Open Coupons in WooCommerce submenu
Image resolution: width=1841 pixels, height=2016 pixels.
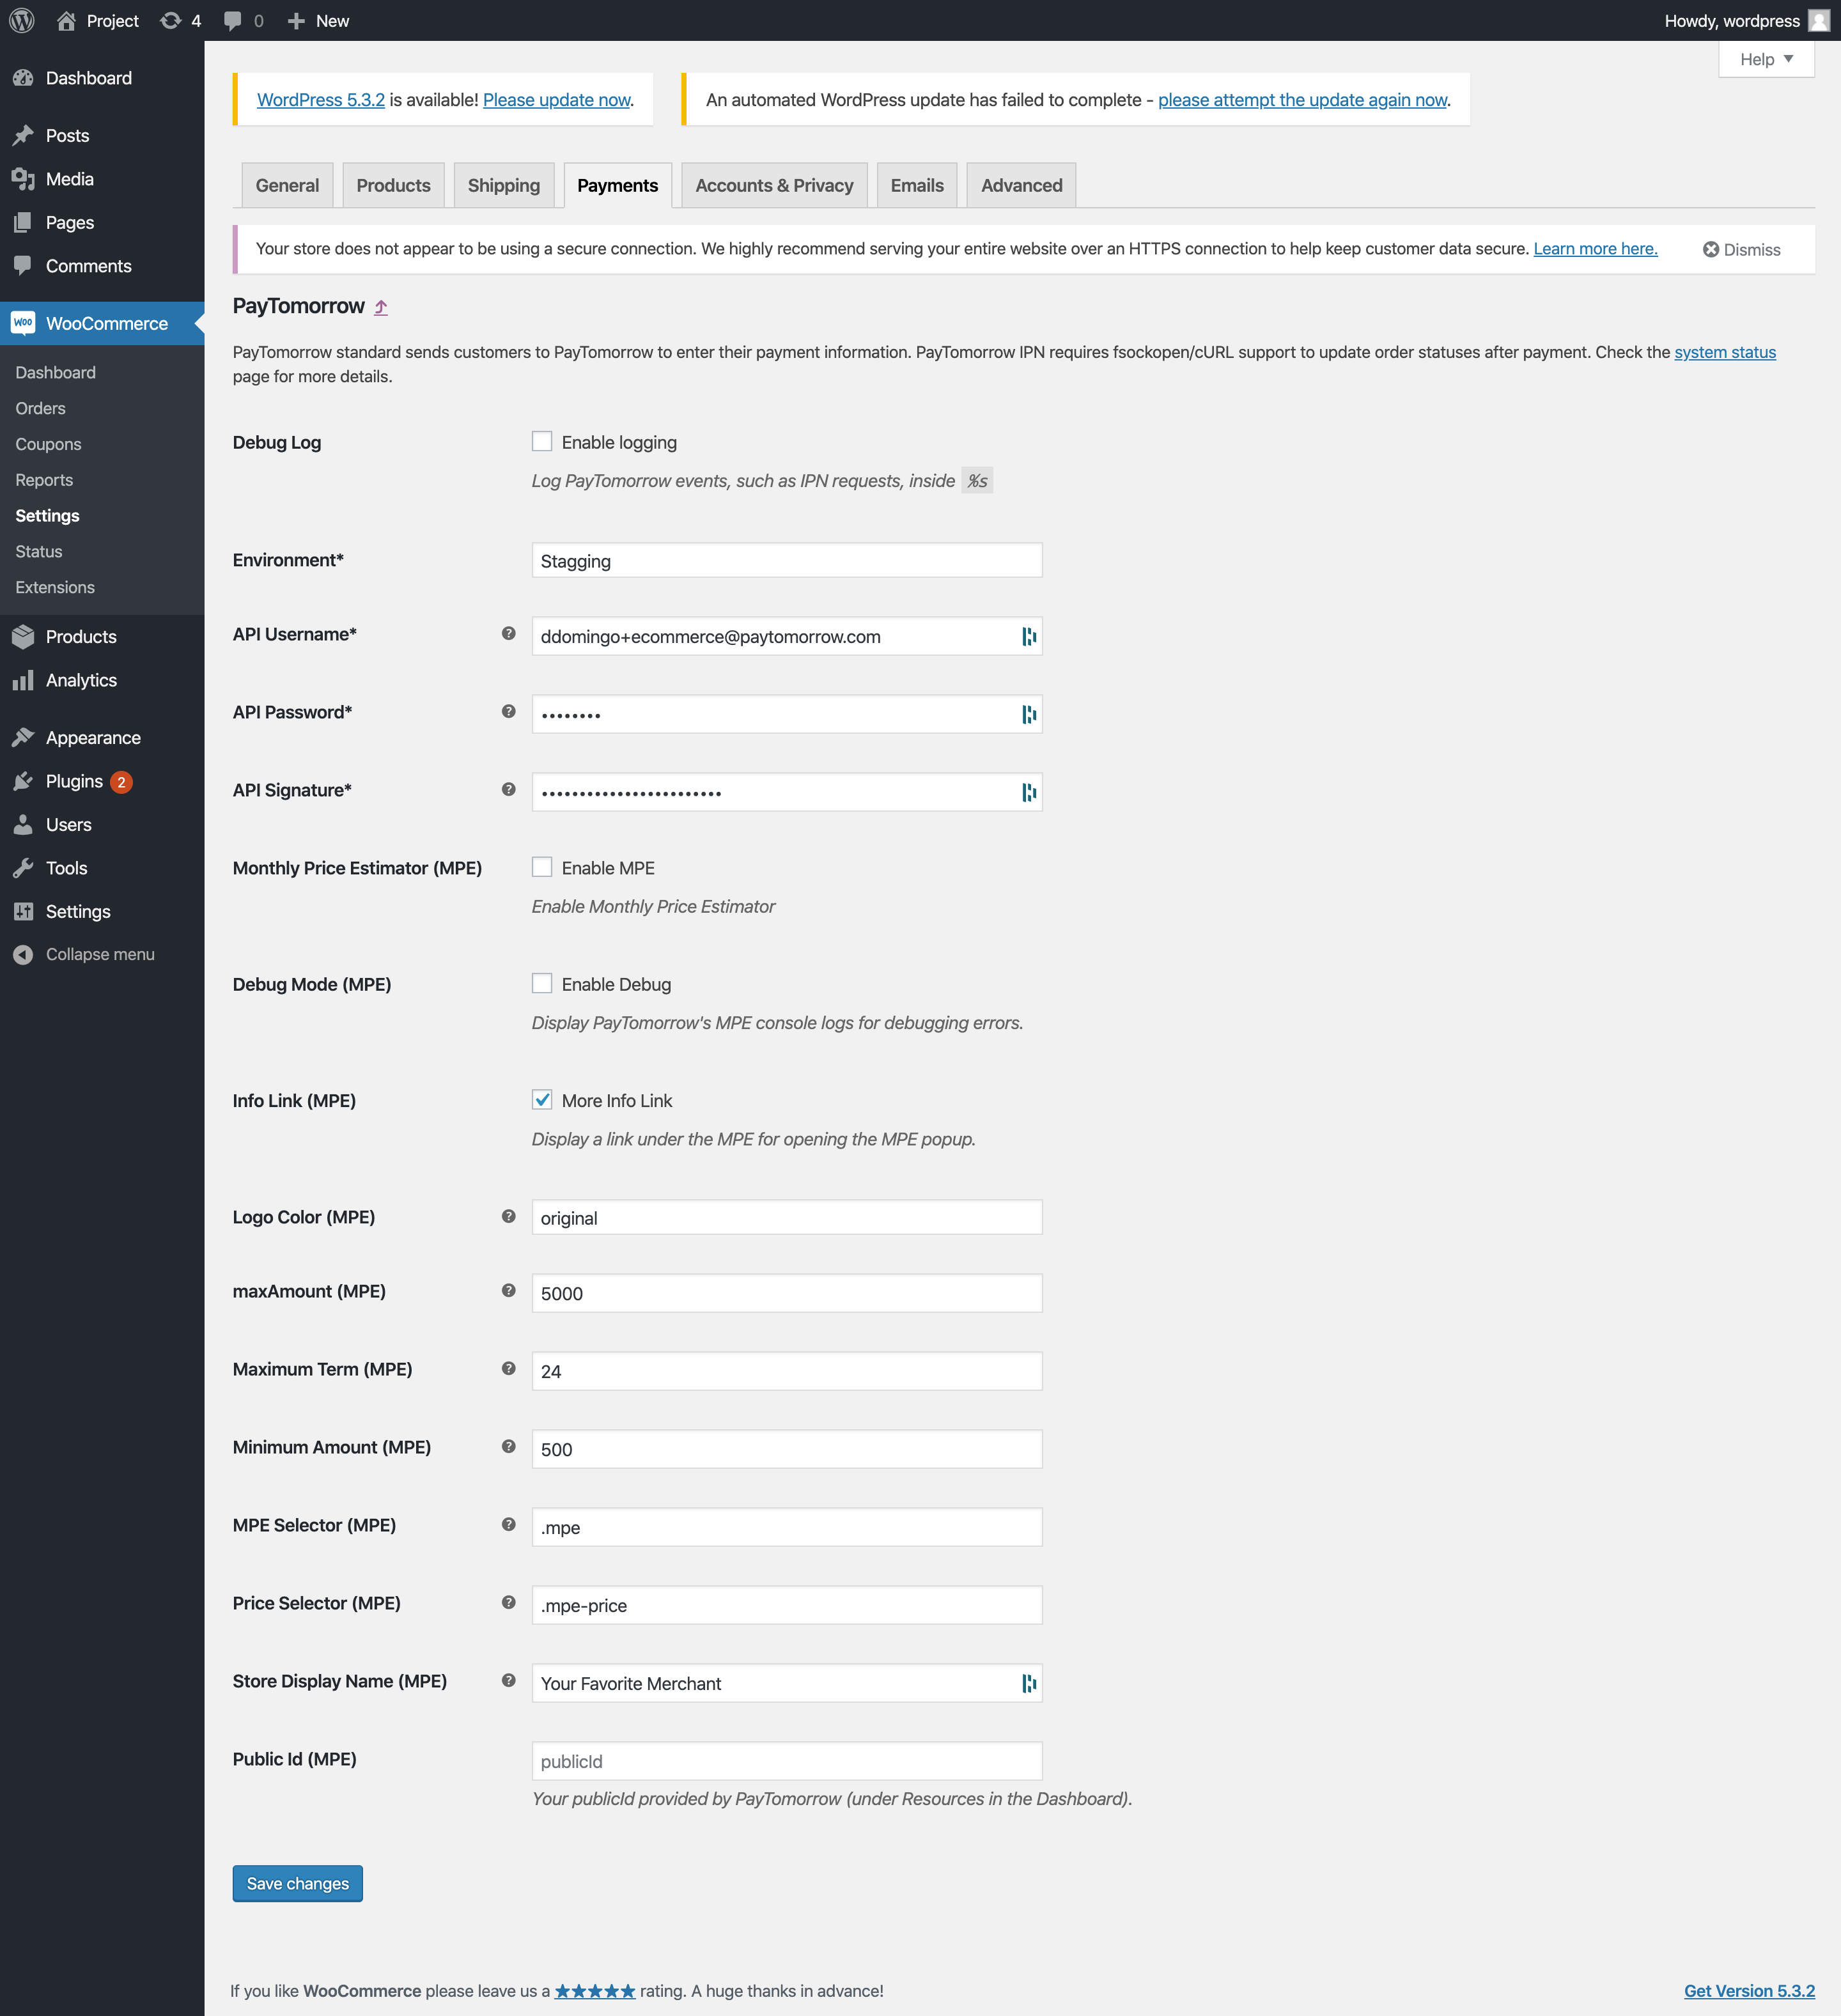click(48, 444)
